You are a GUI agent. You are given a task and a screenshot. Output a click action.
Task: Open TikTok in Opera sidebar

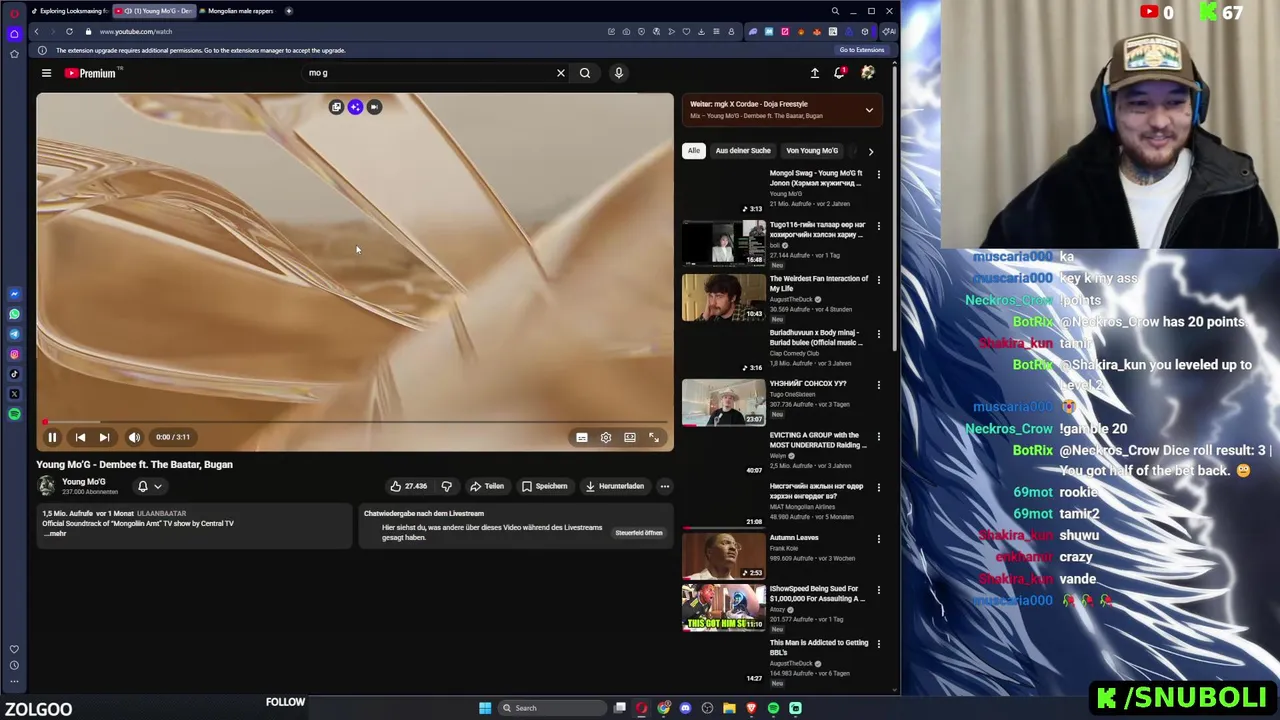point(14,374)
